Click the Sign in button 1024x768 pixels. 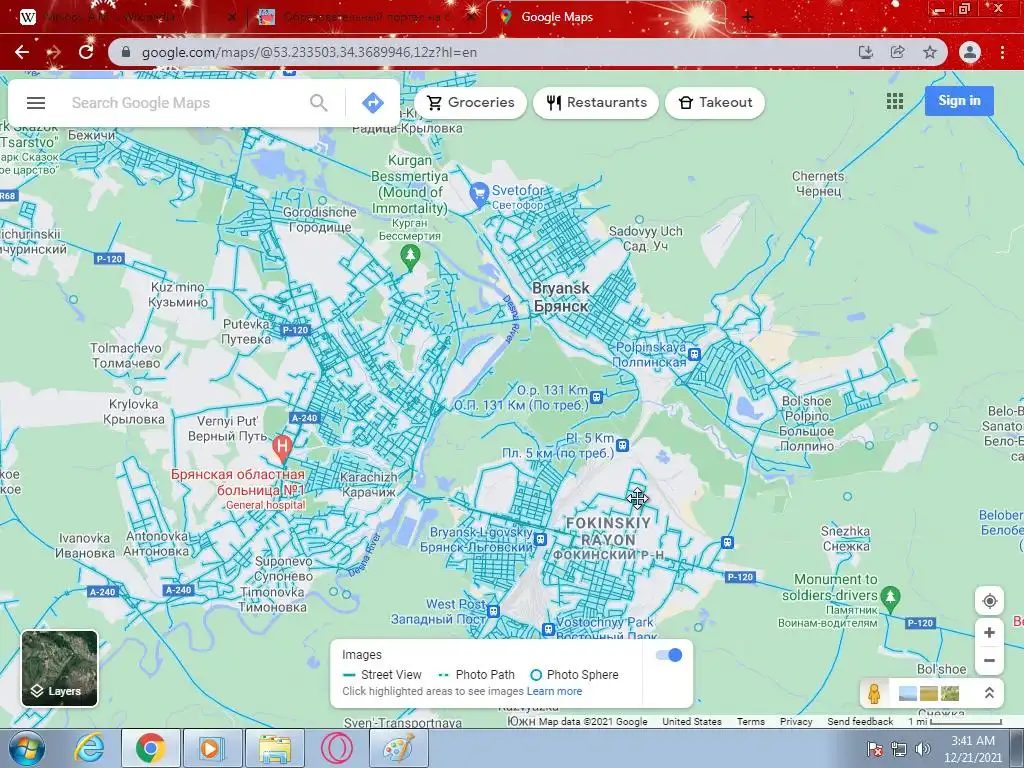coord(959,101)
